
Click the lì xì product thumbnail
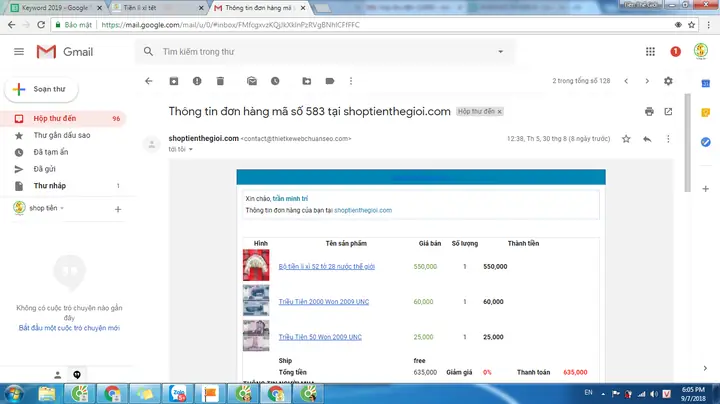click(x=256, y=265)
